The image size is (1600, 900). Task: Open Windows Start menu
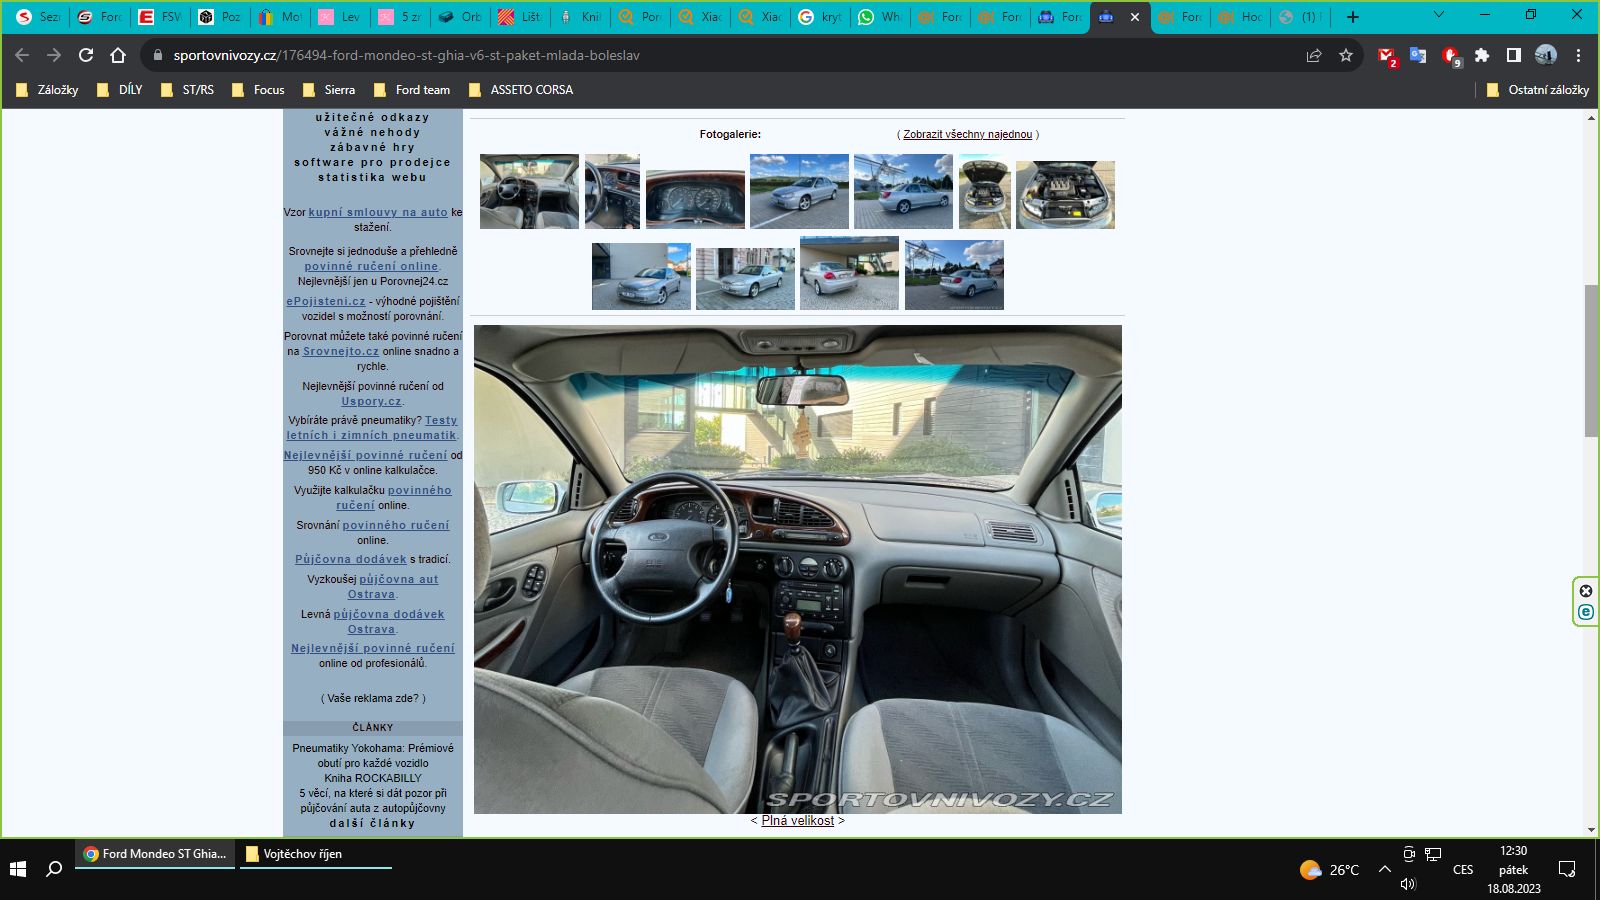pyautogui.click(x=18, y=869)
